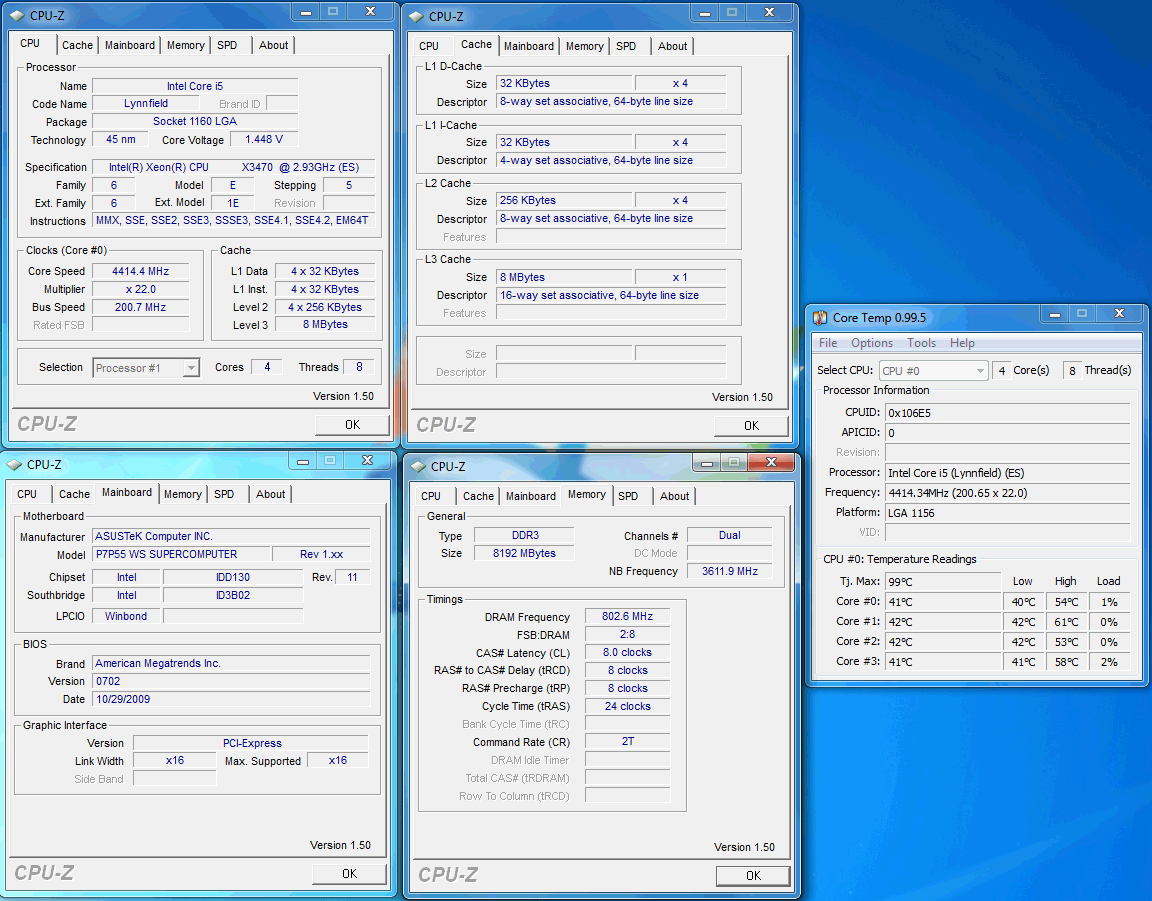Click the Cycle Time value "24 clocks"
The height and width of the screenshot is (901, 1152).
point(627,706)
